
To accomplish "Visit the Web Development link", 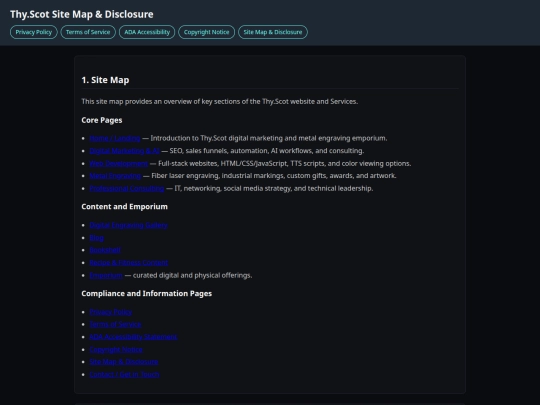I will 119,164.
